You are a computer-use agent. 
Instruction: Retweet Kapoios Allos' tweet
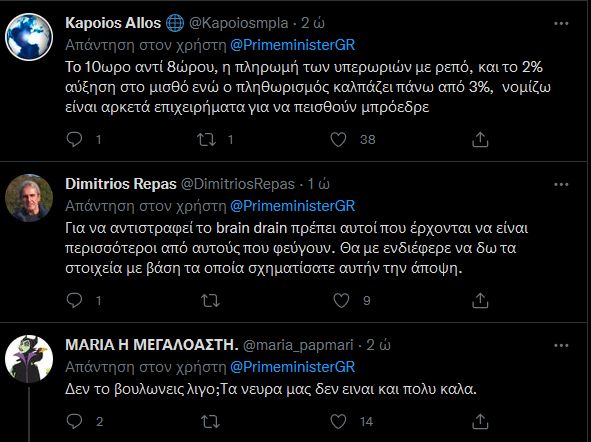(207, 140)
